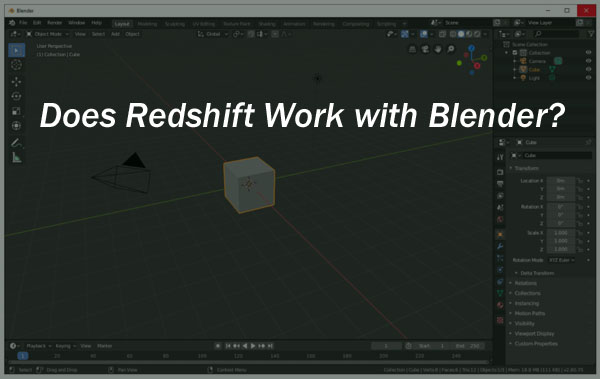This screenshot has height=379, width=600.
Task: Click the toggle camera view icon
Action: pos(425,49)
